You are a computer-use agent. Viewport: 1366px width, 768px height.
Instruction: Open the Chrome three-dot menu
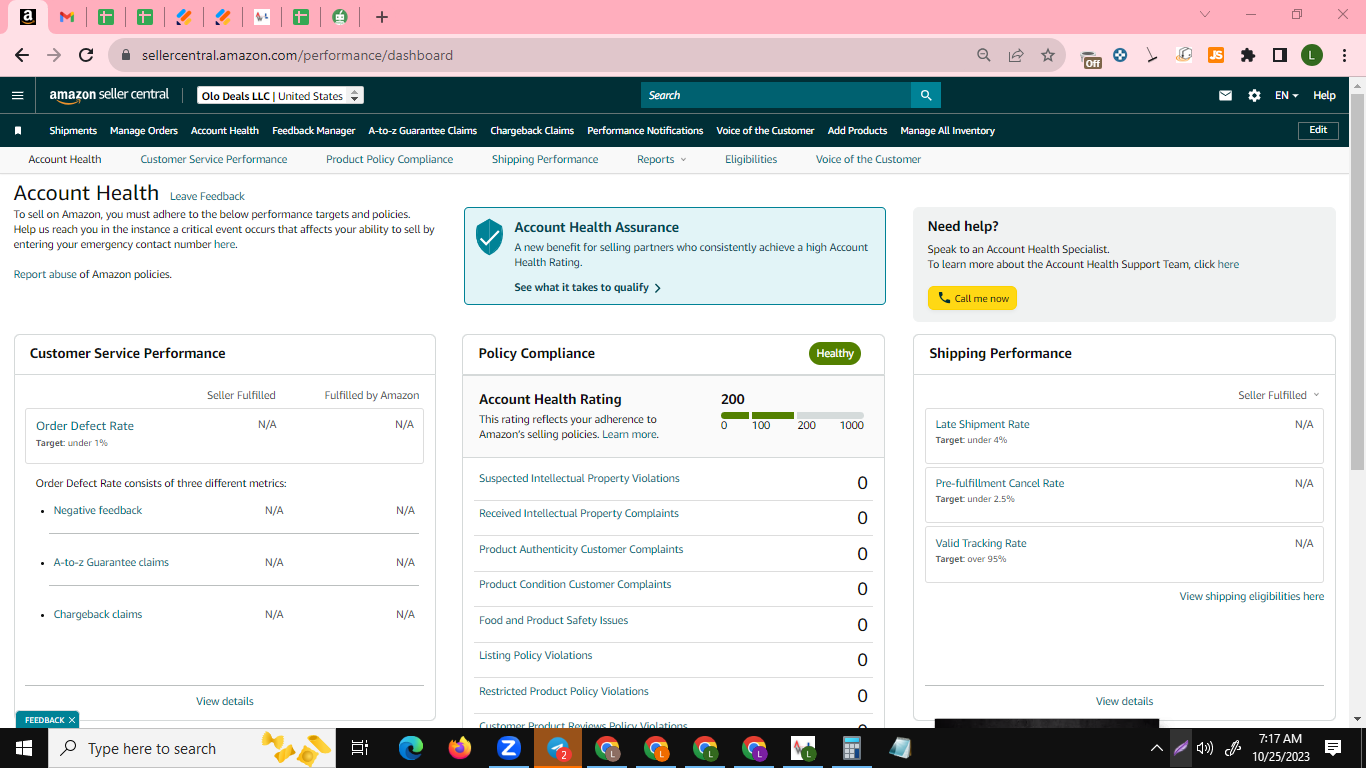pos(1343,55)
